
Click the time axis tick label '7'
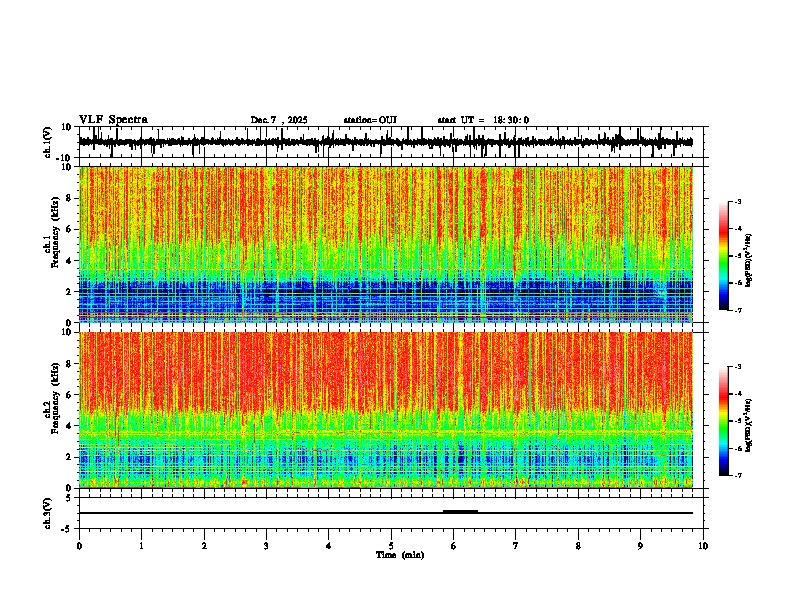(x=516, y=546)
